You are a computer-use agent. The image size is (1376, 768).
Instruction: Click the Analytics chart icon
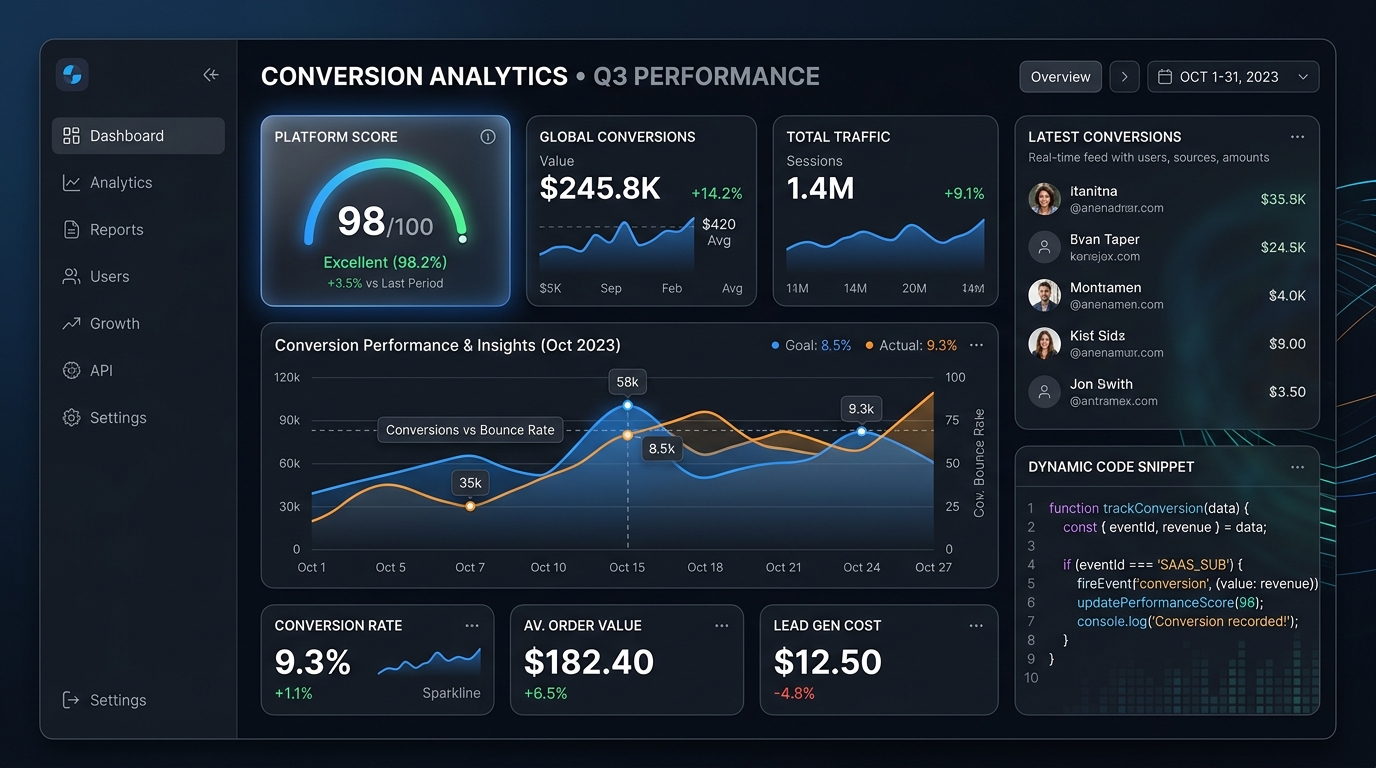pyautogui.click(x=71, y=183)
